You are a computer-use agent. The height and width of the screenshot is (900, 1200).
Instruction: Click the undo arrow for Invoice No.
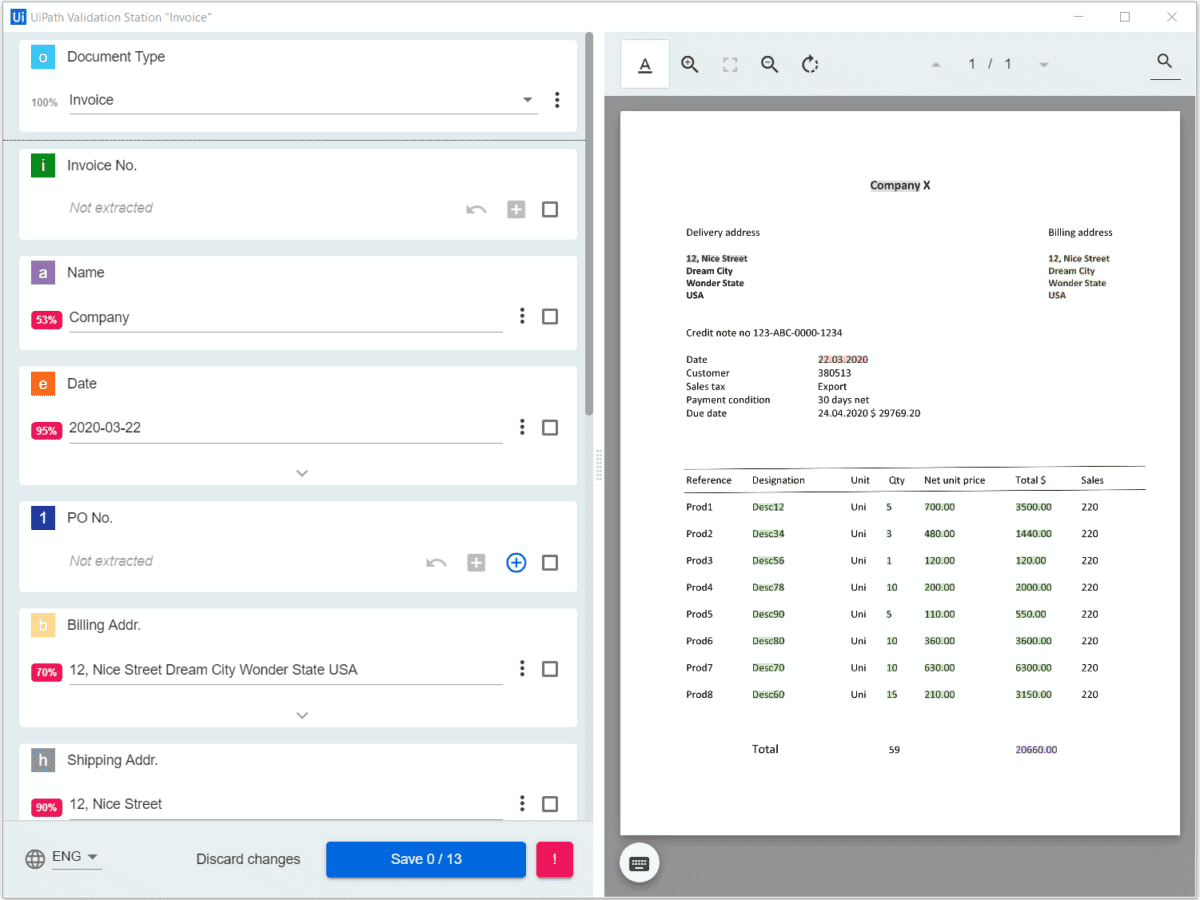click(476, 209)
